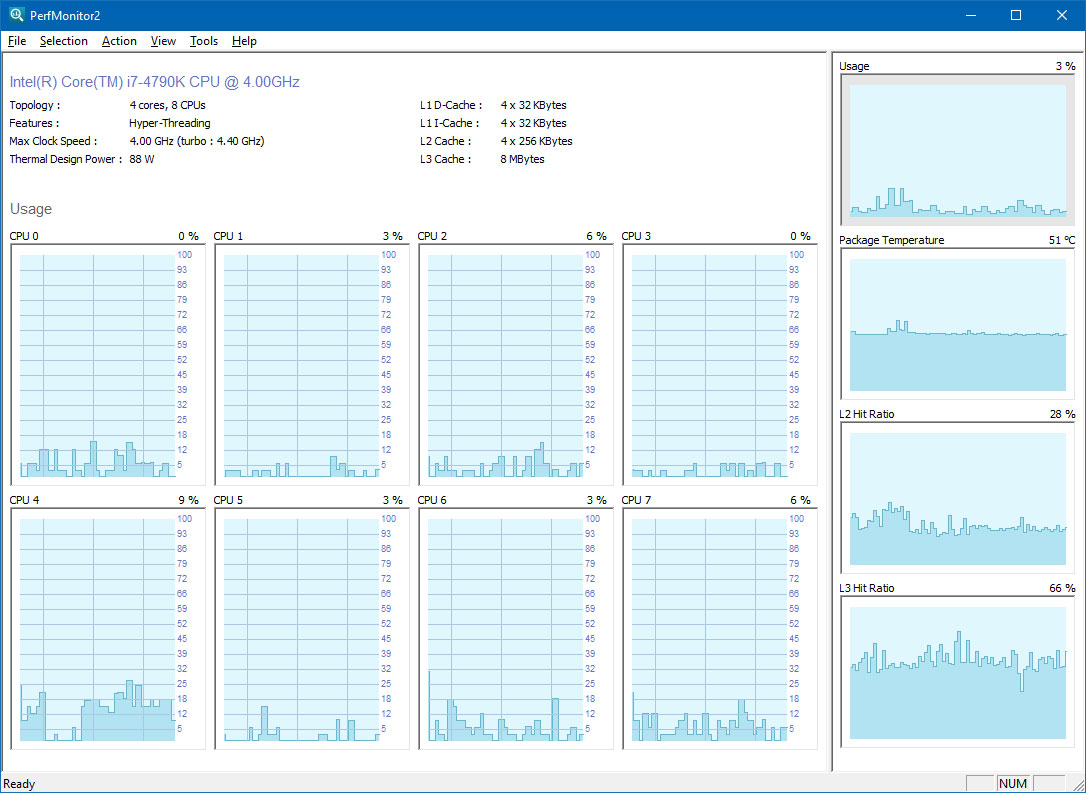Viewport: 1086px width, 793px height.
Task: Open the Help menu
Action: (244, 41)
